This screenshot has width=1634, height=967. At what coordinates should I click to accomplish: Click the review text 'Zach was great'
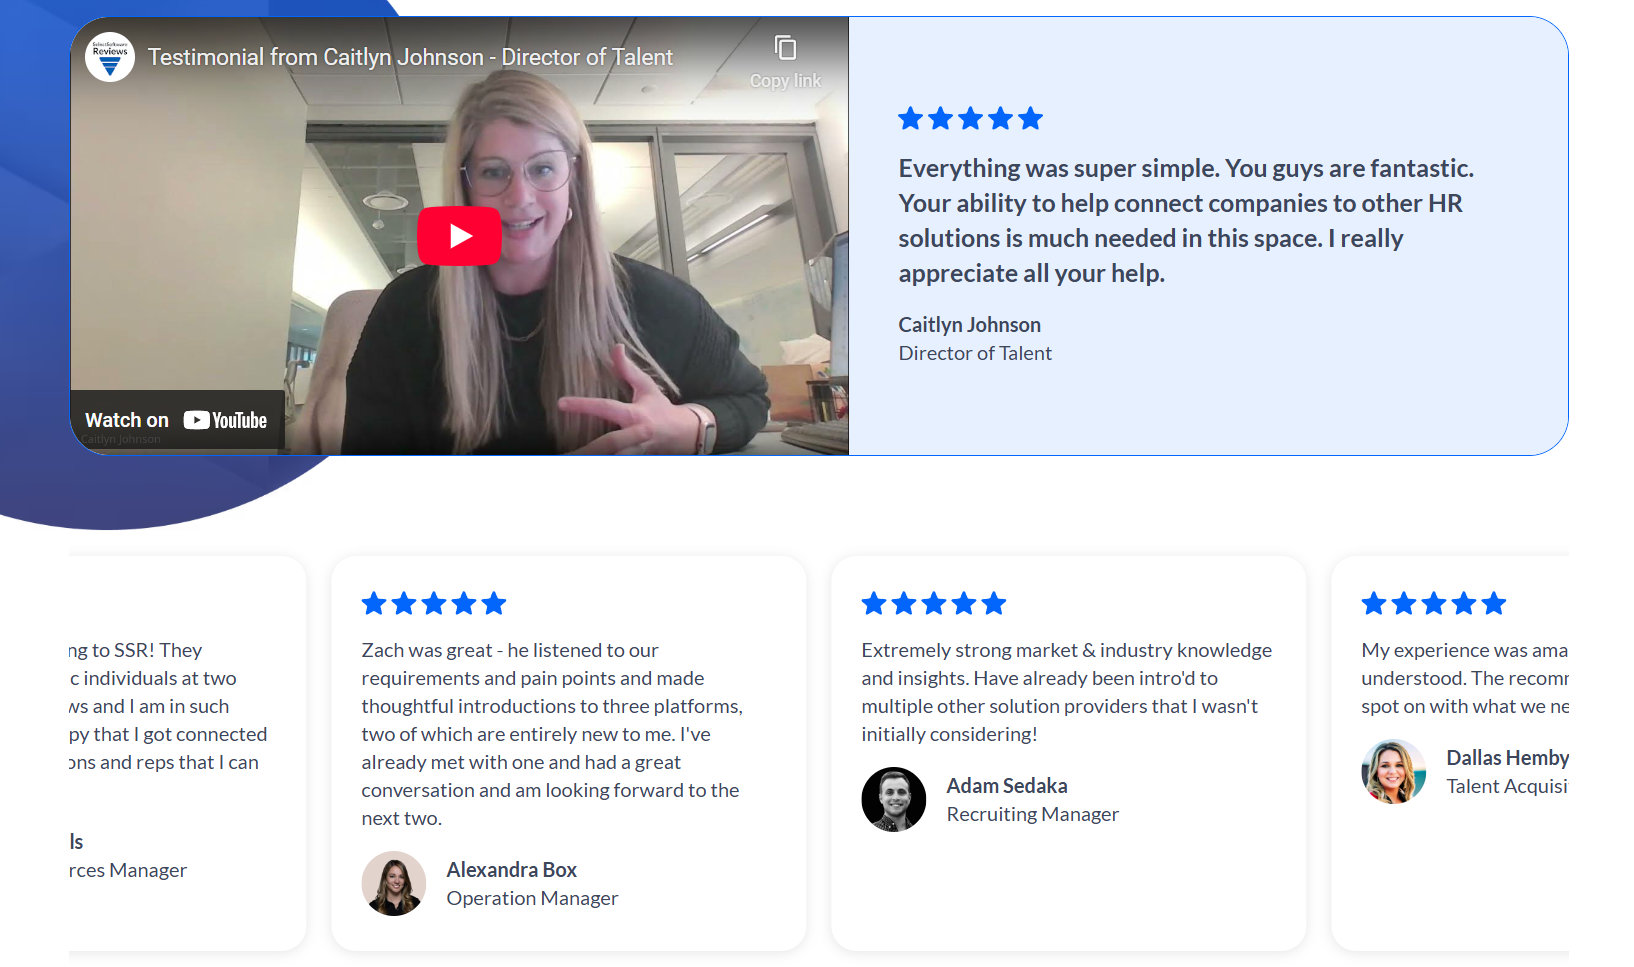click(x=552, y=734)
